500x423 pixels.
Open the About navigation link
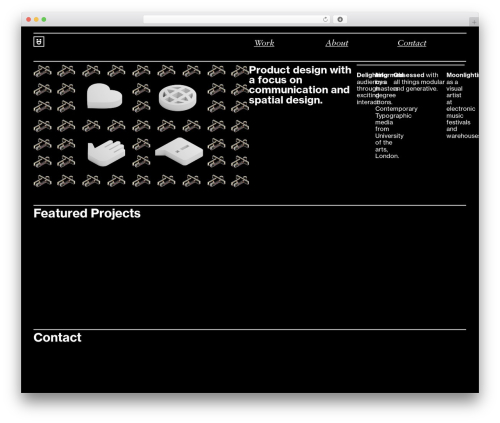(337, 43)
